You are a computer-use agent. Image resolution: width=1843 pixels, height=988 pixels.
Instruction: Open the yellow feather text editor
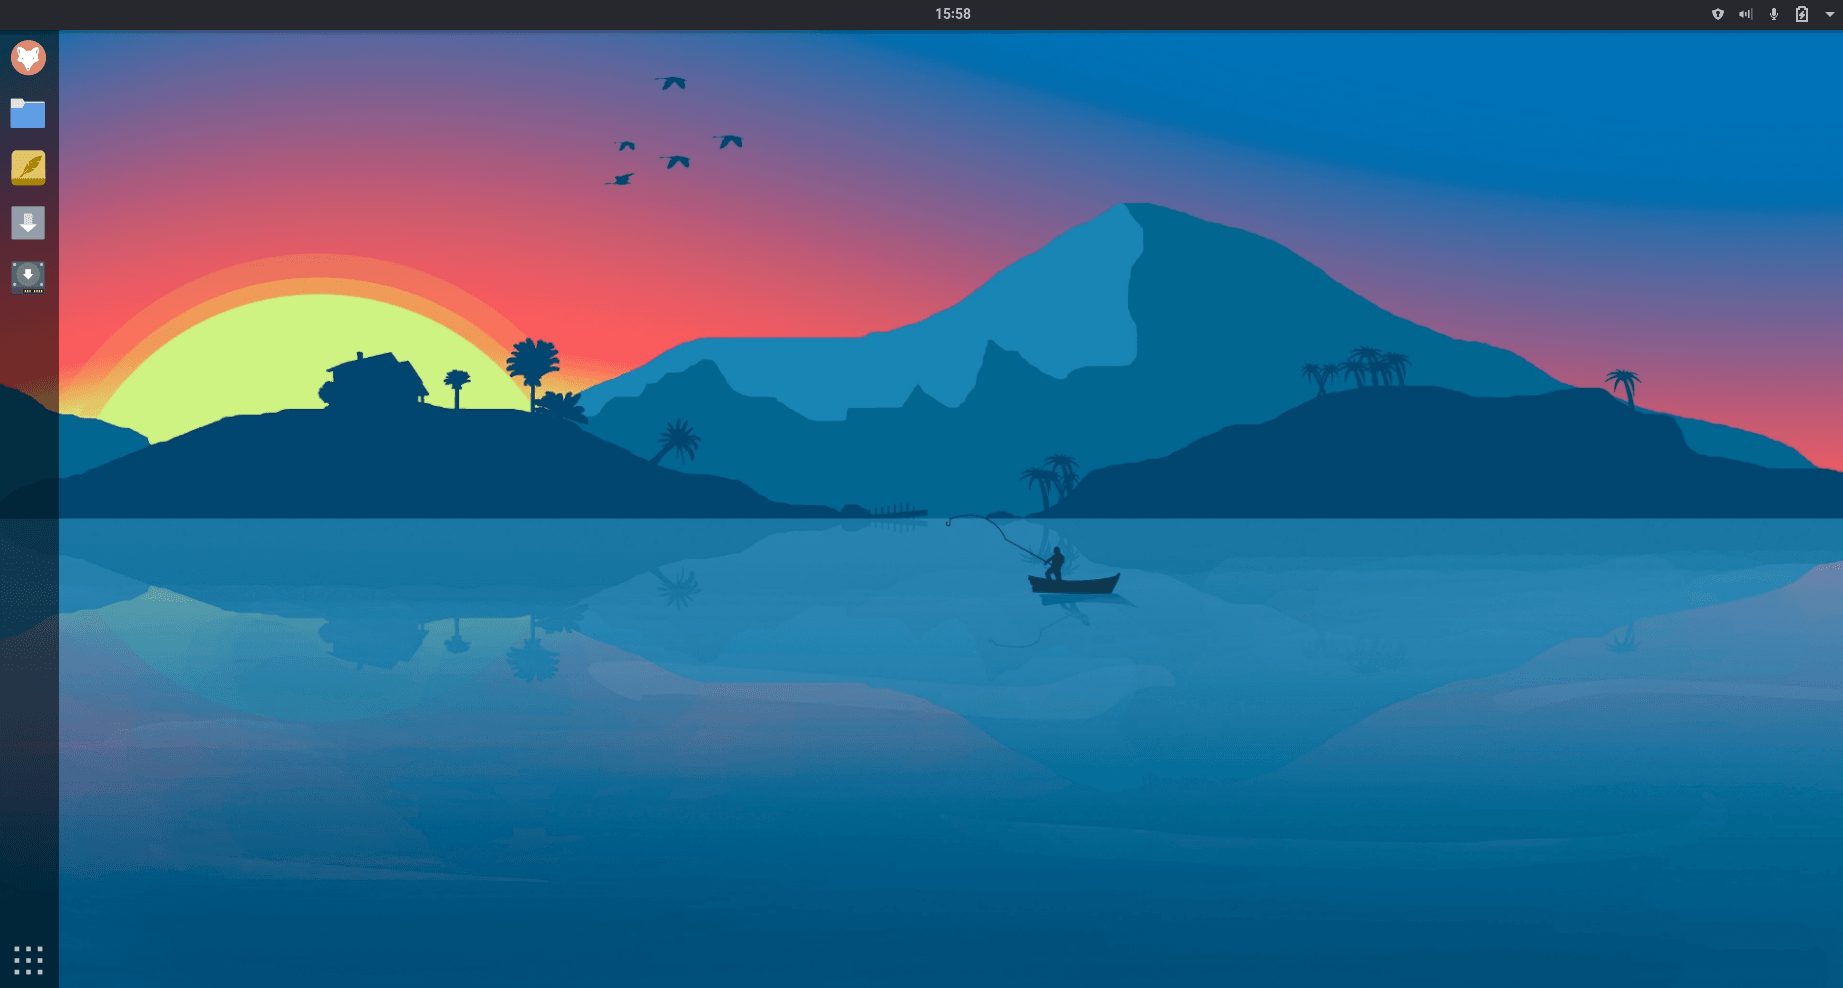click(x=28, y=168)
